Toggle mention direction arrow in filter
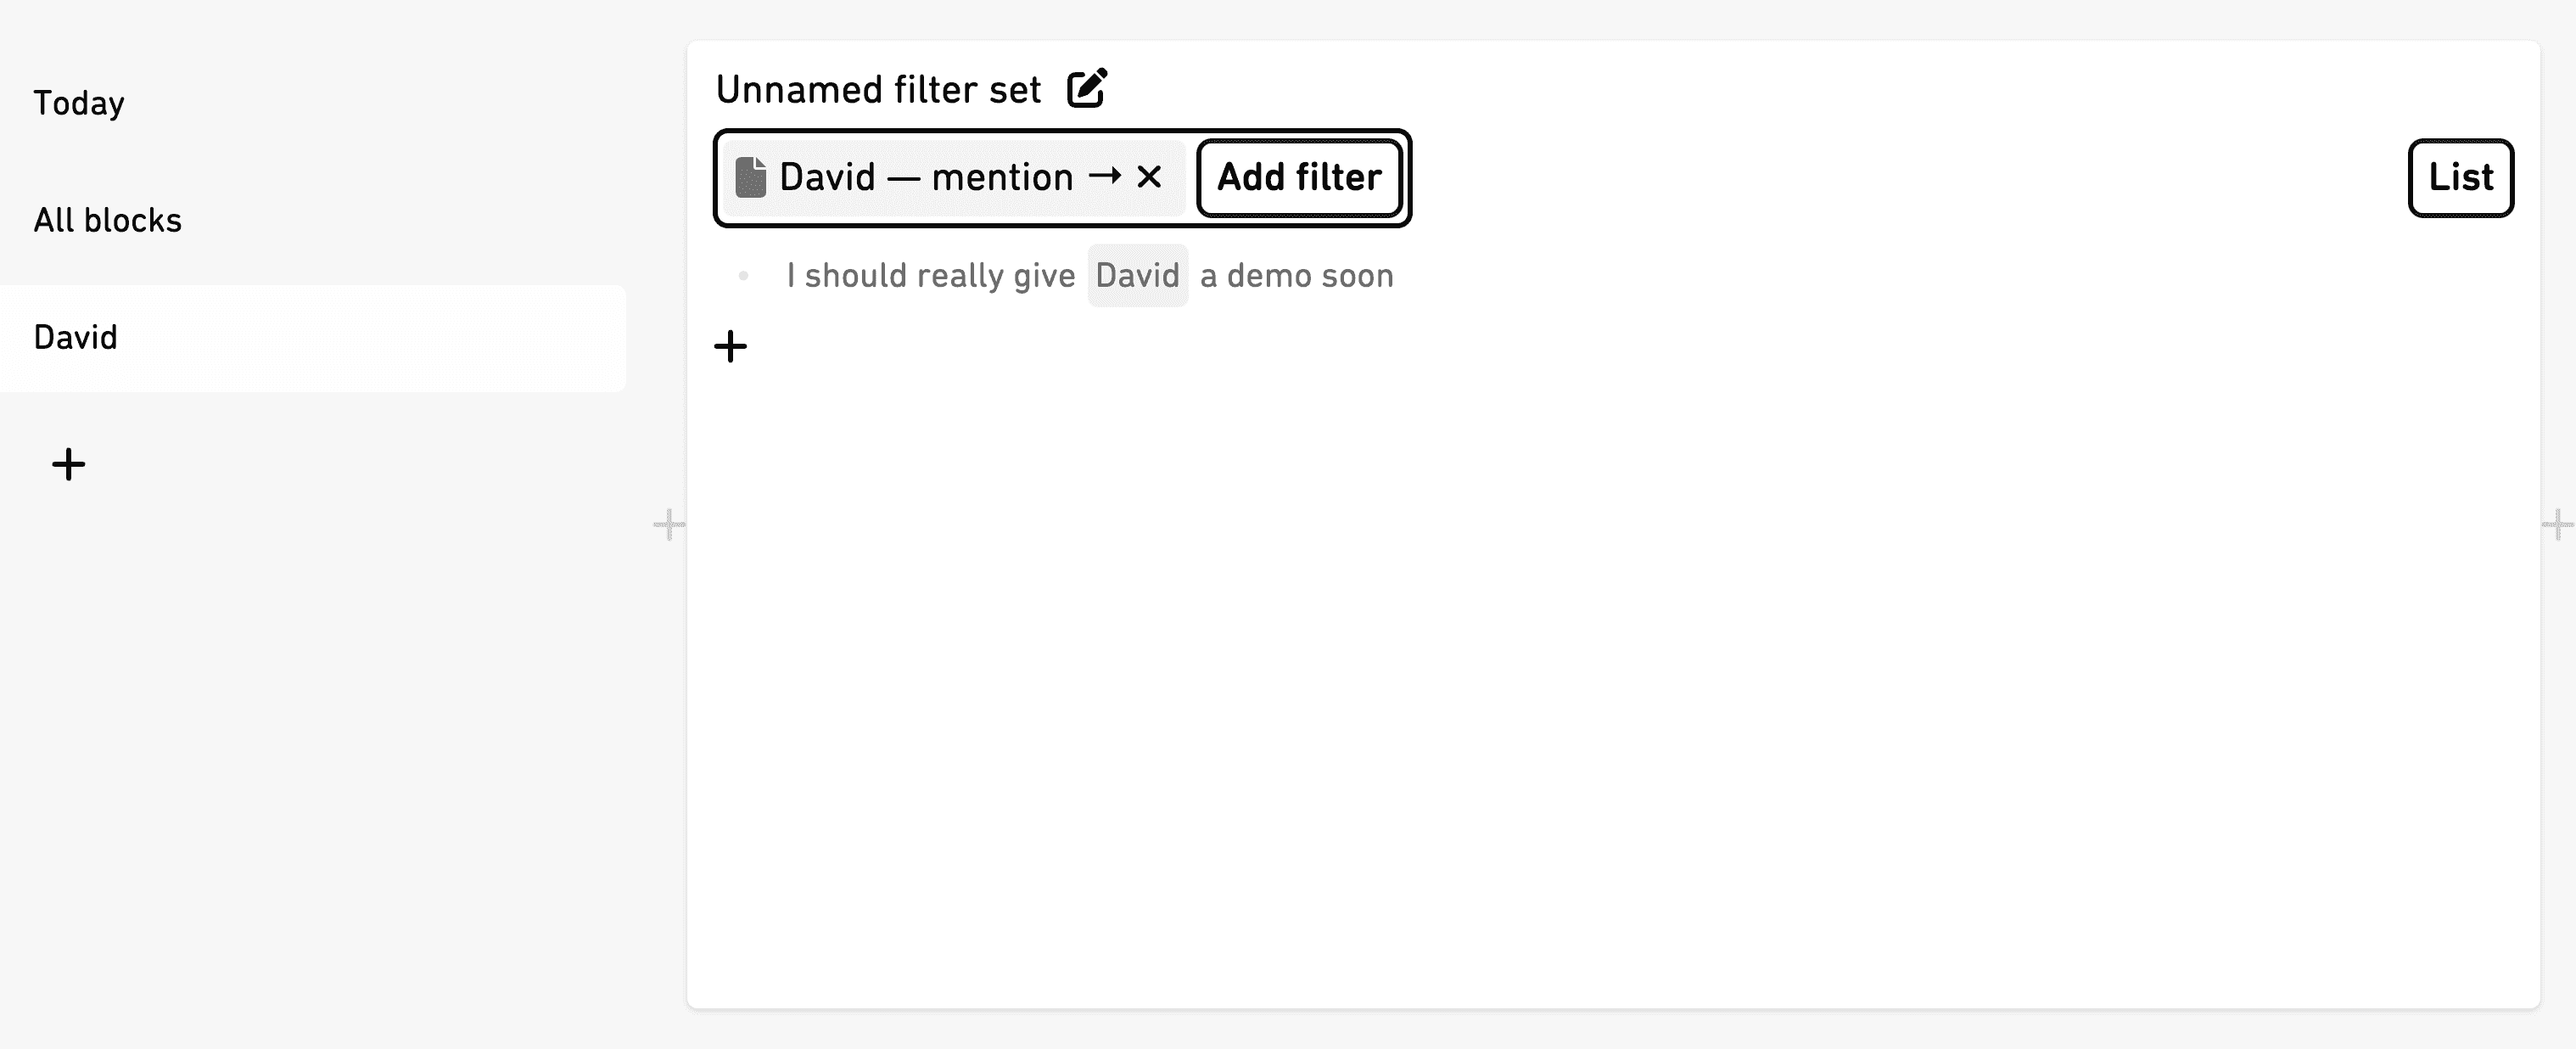2576x1049 pixels. (x=1105, y=176)
